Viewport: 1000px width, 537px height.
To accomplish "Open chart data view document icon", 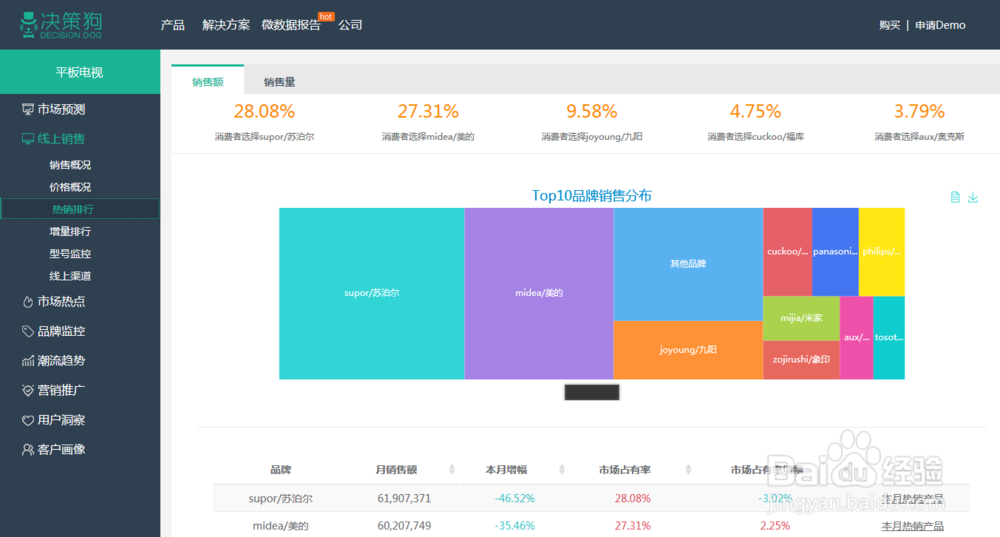I will point(955,197).
